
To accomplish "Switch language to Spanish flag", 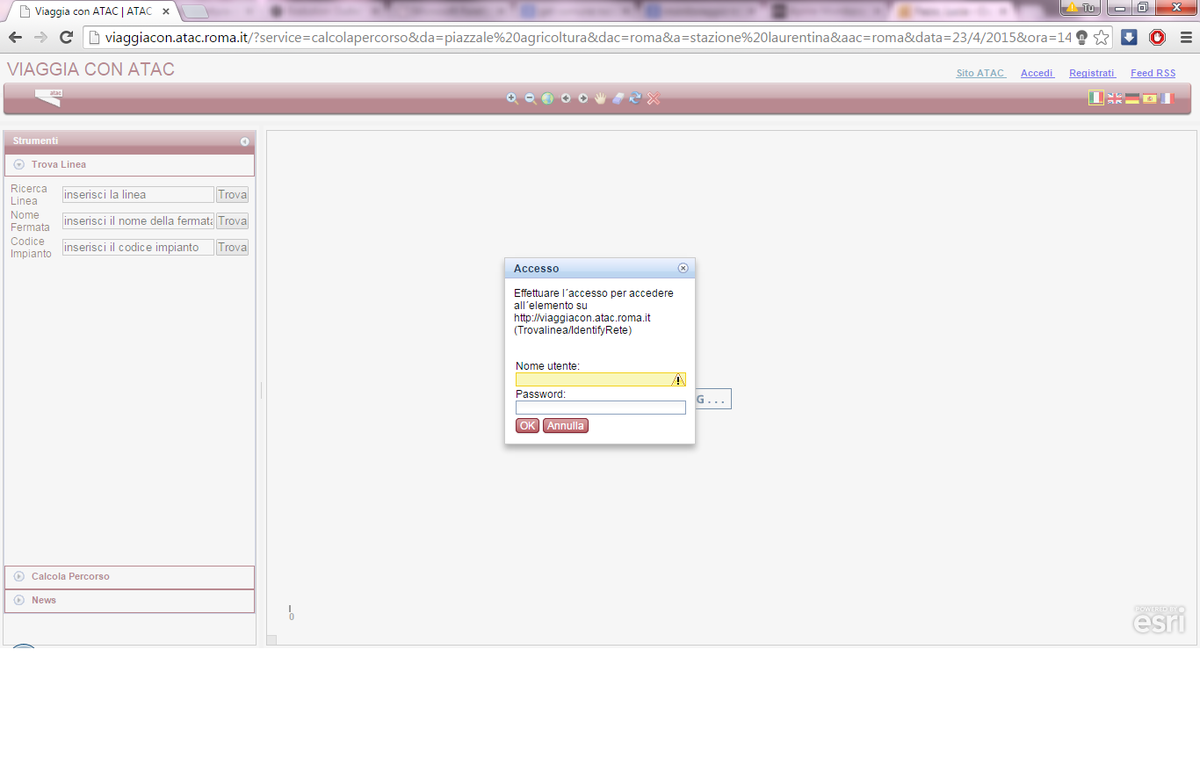I will tap(1149, 98).
